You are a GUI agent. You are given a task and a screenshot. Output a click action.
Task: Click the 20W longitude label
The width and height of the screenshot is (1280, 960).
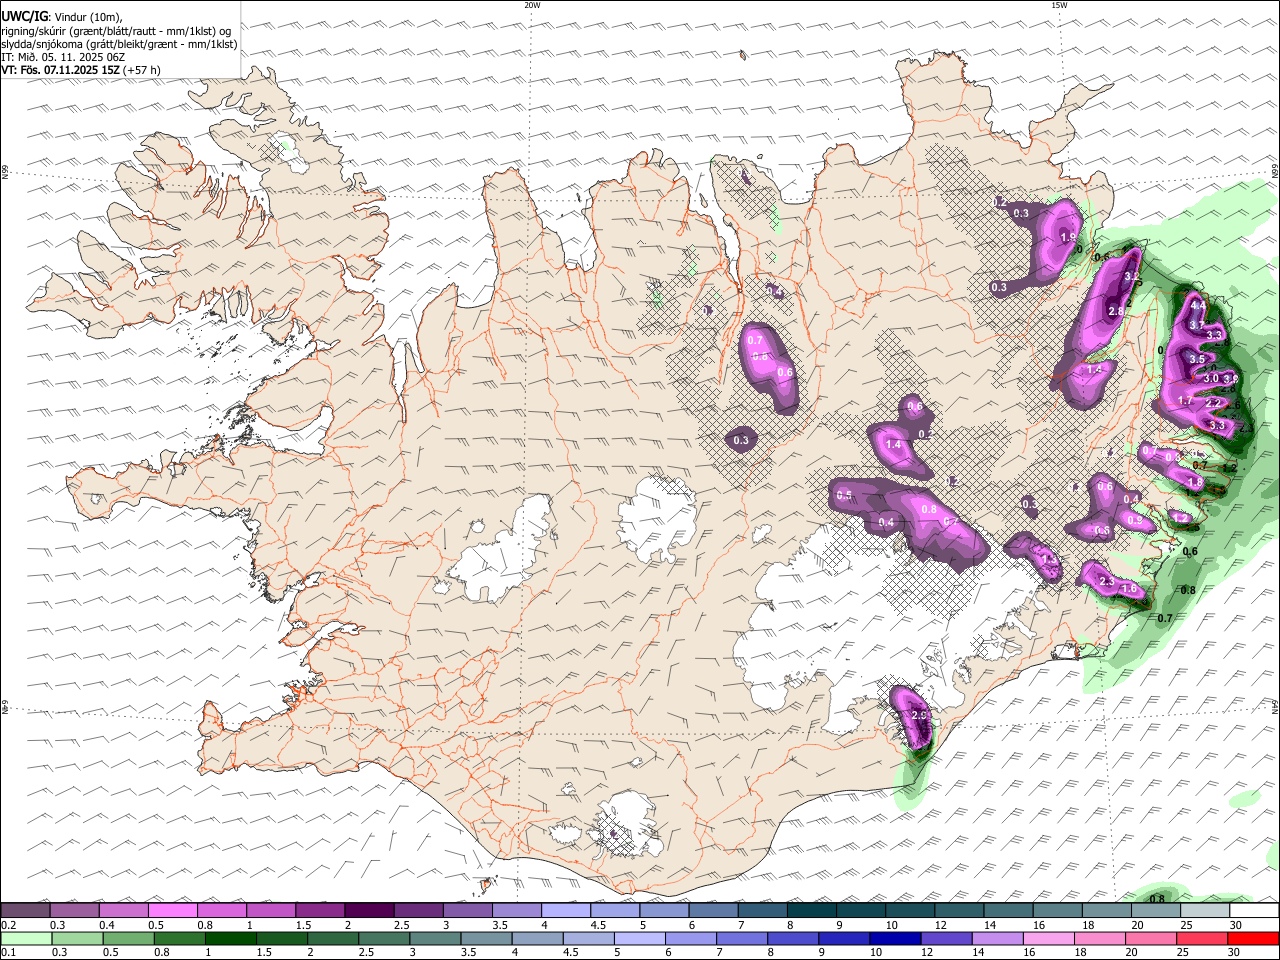[x=532, y=5]
